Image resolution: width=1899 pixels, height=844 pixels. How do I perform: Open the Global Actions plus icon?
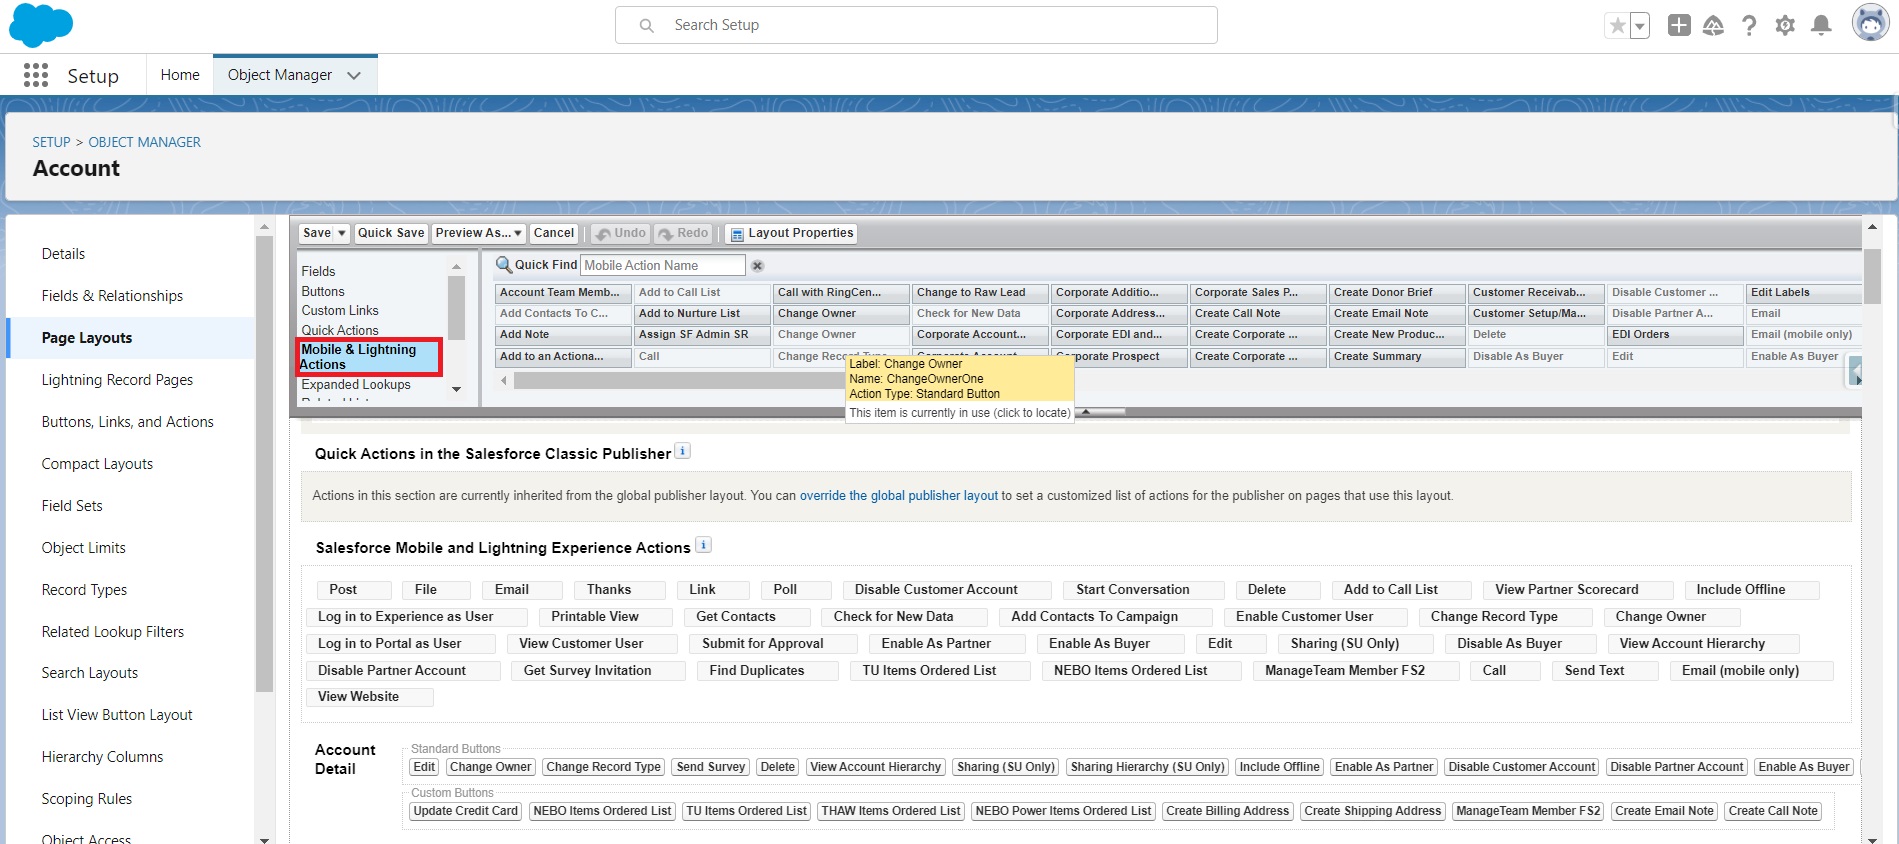[1679, 26]
